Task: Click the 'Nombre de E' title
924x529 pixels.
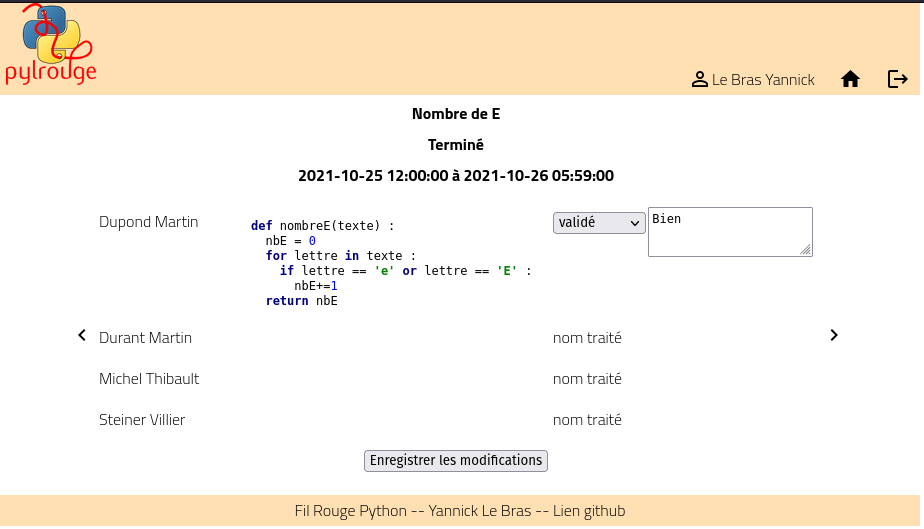Action: pos(456,114)
